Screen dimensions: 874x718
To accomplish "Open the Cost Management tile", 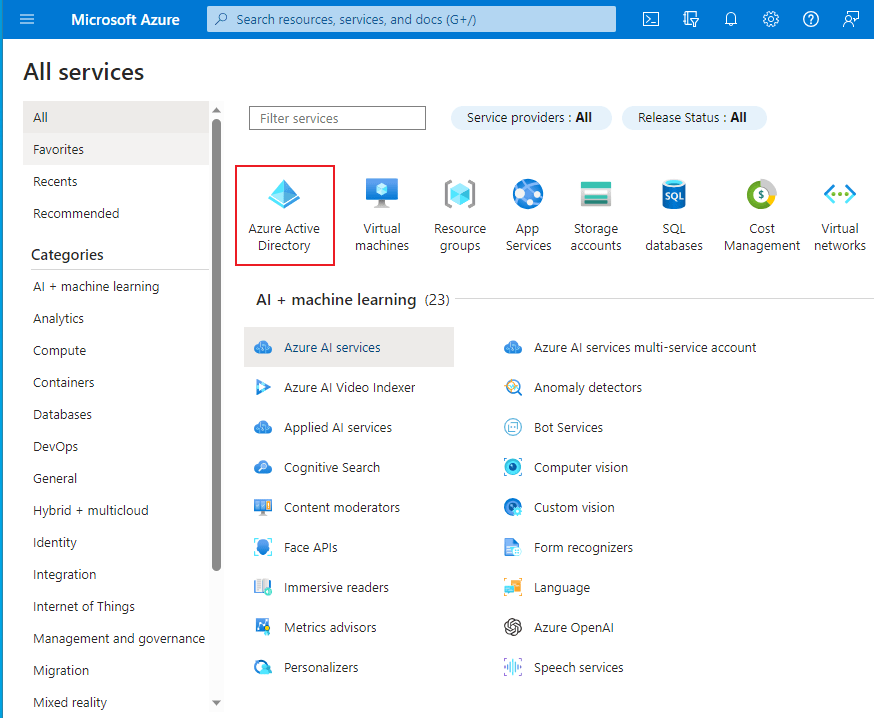I will click(x=762, y=215).
